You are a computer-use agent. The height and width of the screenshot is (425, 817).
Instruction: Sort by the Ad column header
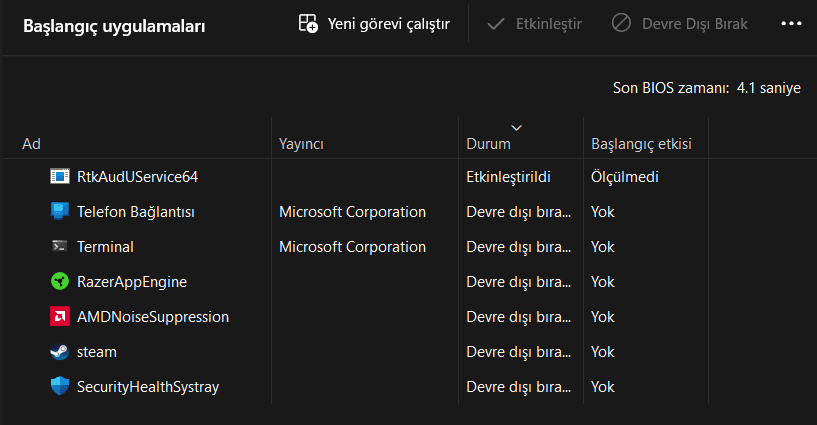pyautogui.click(x=31, y=144)
